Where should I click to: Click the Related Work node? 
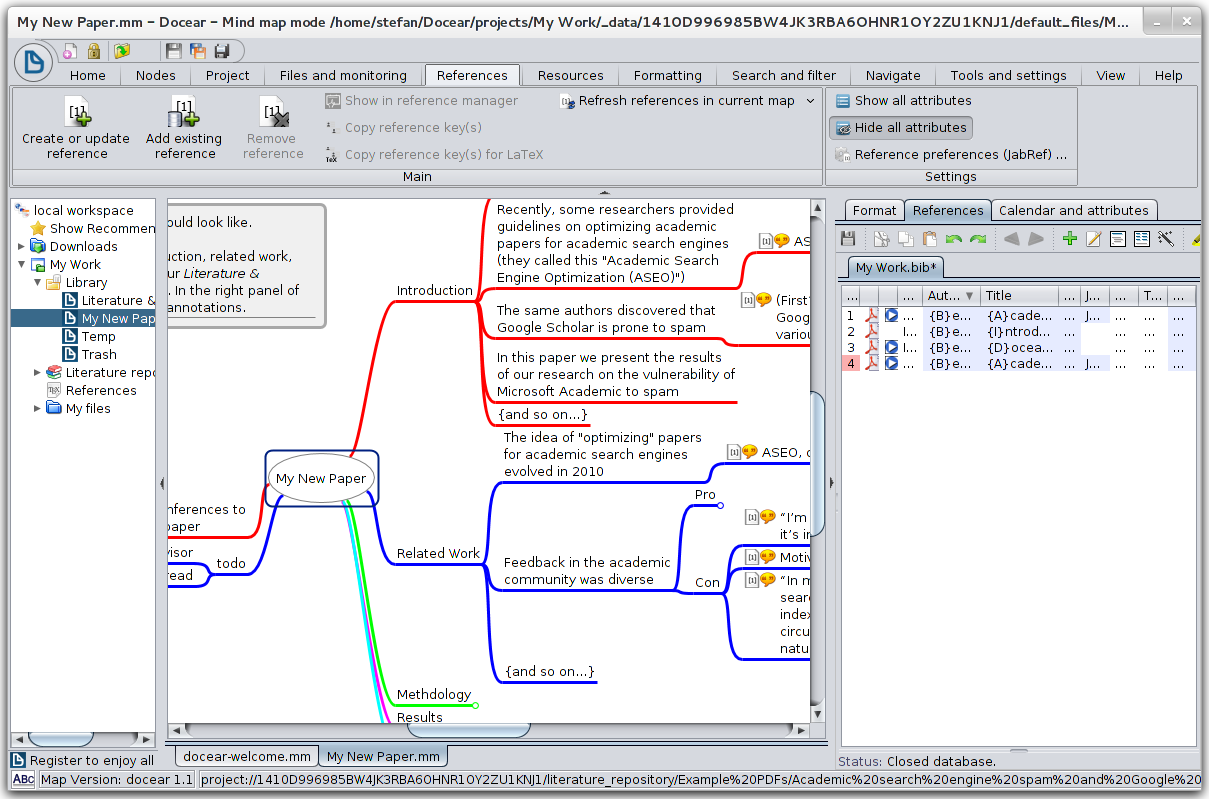438,553
